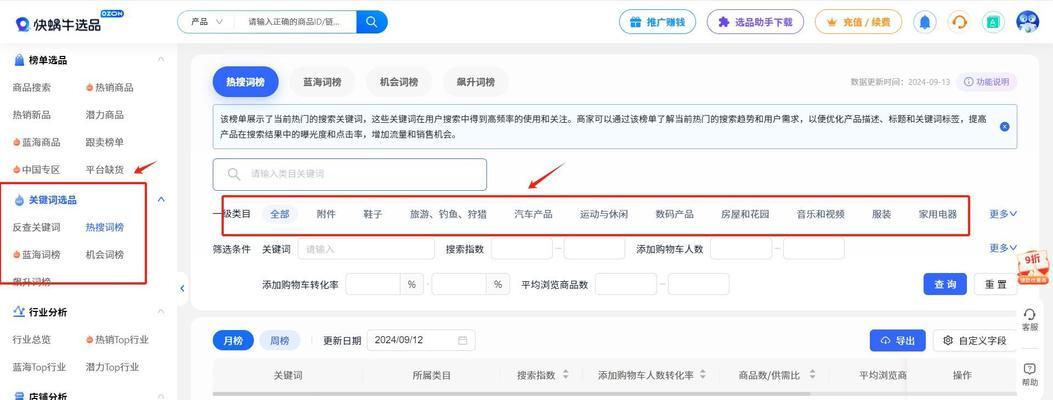Screen dimensions: 1053x400
Task: Click the 导出 export button
Action: tap(897, 340)
